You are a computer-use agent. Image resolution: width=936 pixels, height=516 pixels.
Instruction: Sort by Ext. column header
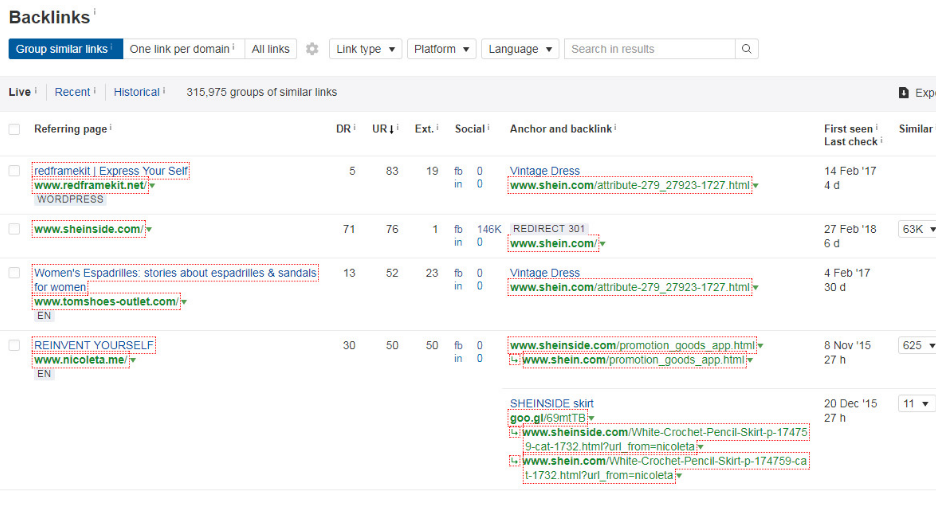[x=424, y=129]
